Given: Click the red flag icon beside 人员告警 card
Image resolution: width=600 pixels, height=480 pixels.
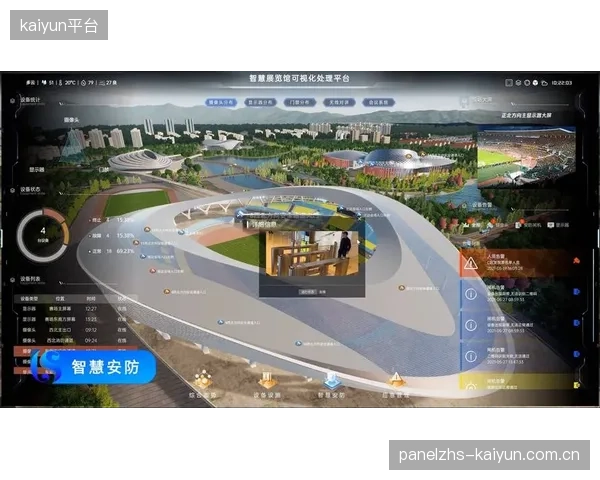Looking at the screenshot, I should click(577, 261).
